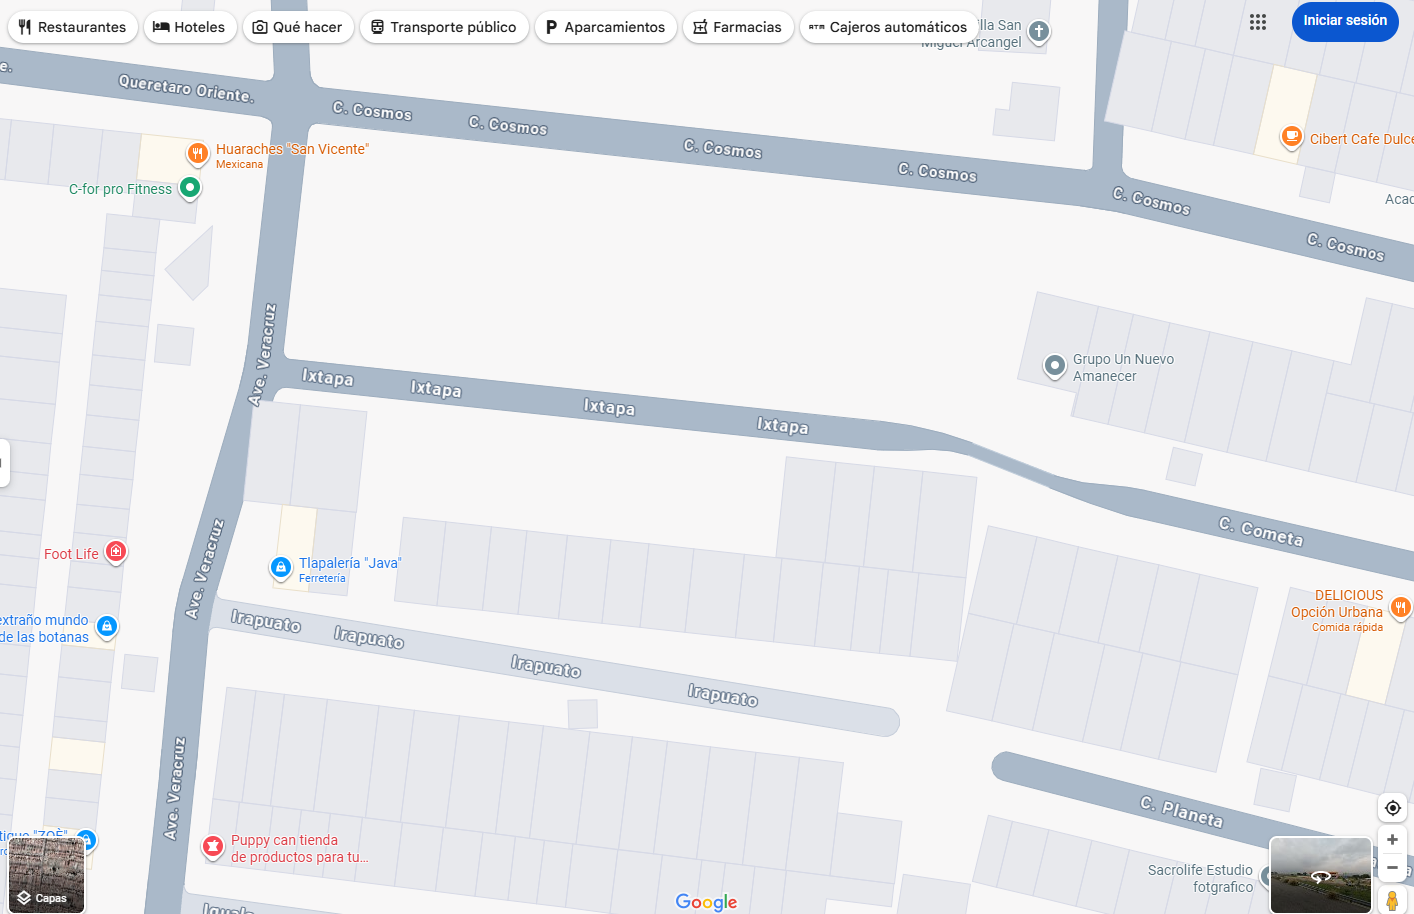Screen dimensions: 1414x914
Task: Open the Google apps grid icon
Action: (x=1258, y=22)
